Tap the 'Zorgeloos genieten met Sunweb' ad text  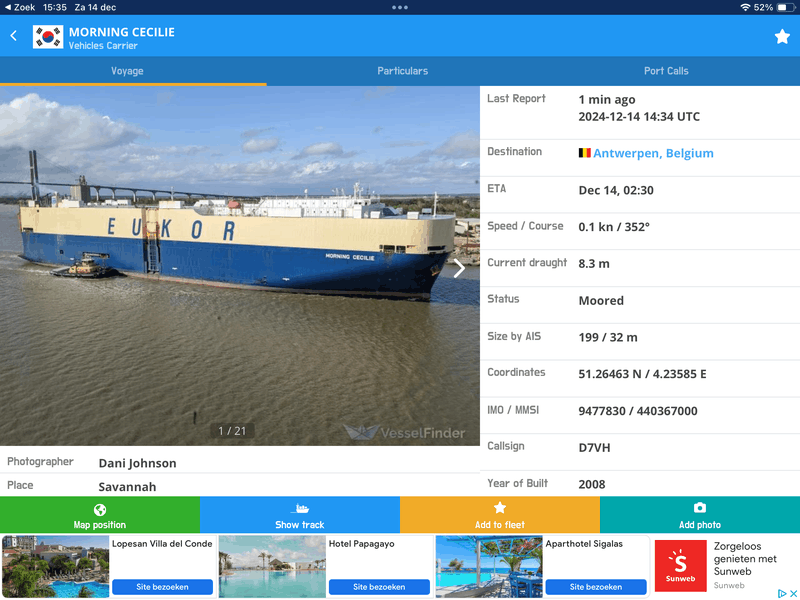745,559
